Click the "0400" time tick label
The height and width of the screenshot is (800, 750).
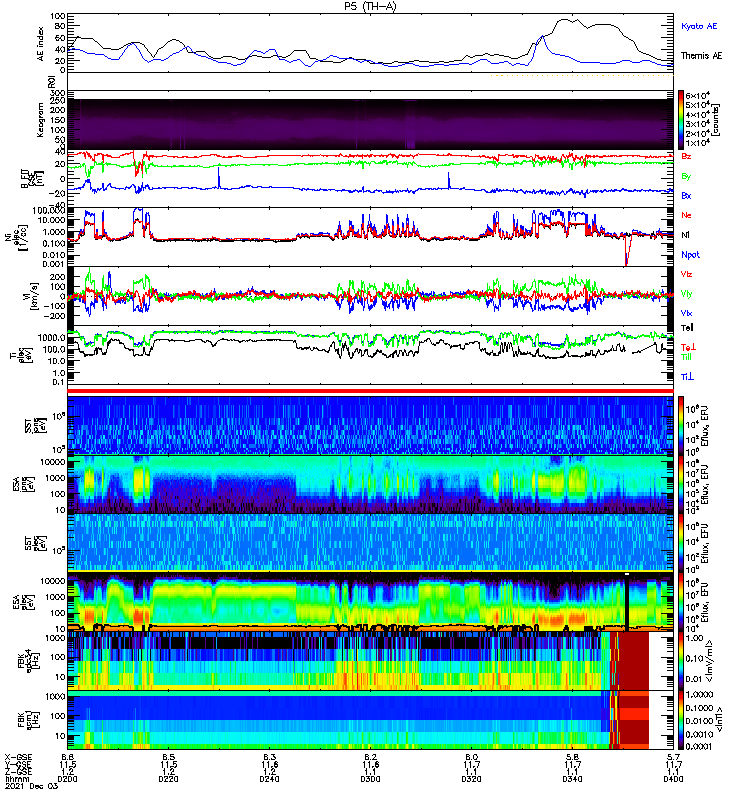pos(673,779)
